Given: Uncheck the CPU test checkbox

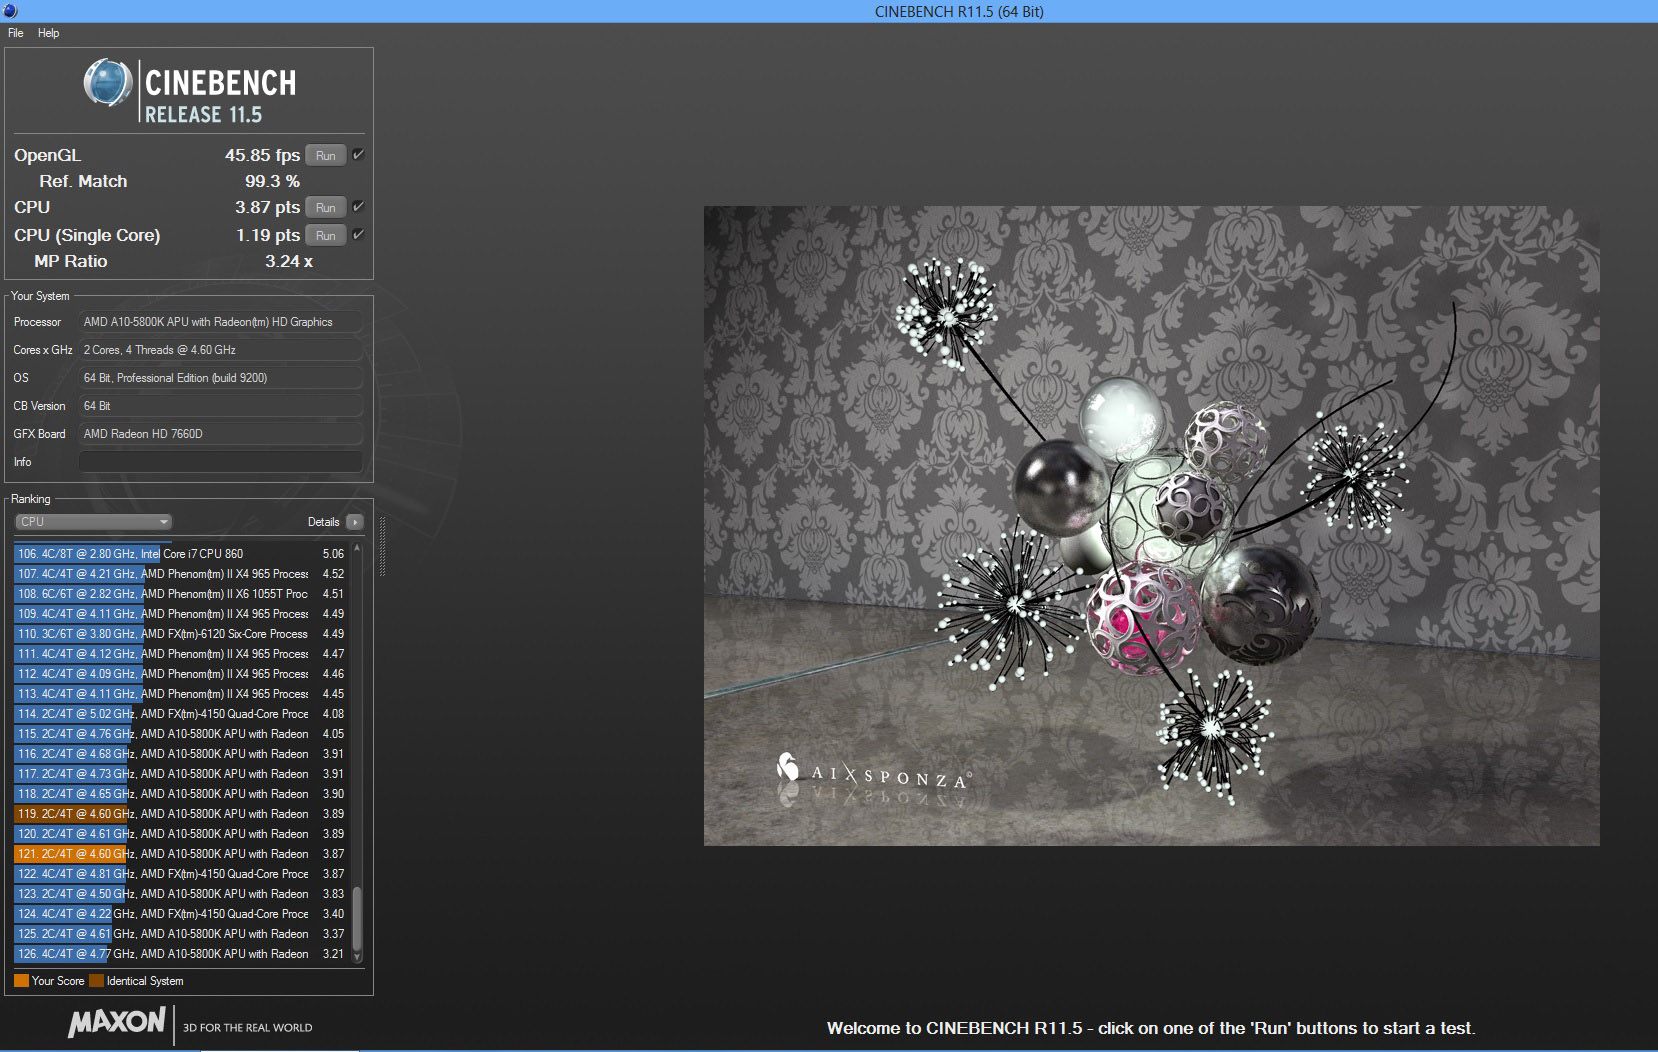Looking at the screenshot, I should pyautogui.click(x=358, y=207).
